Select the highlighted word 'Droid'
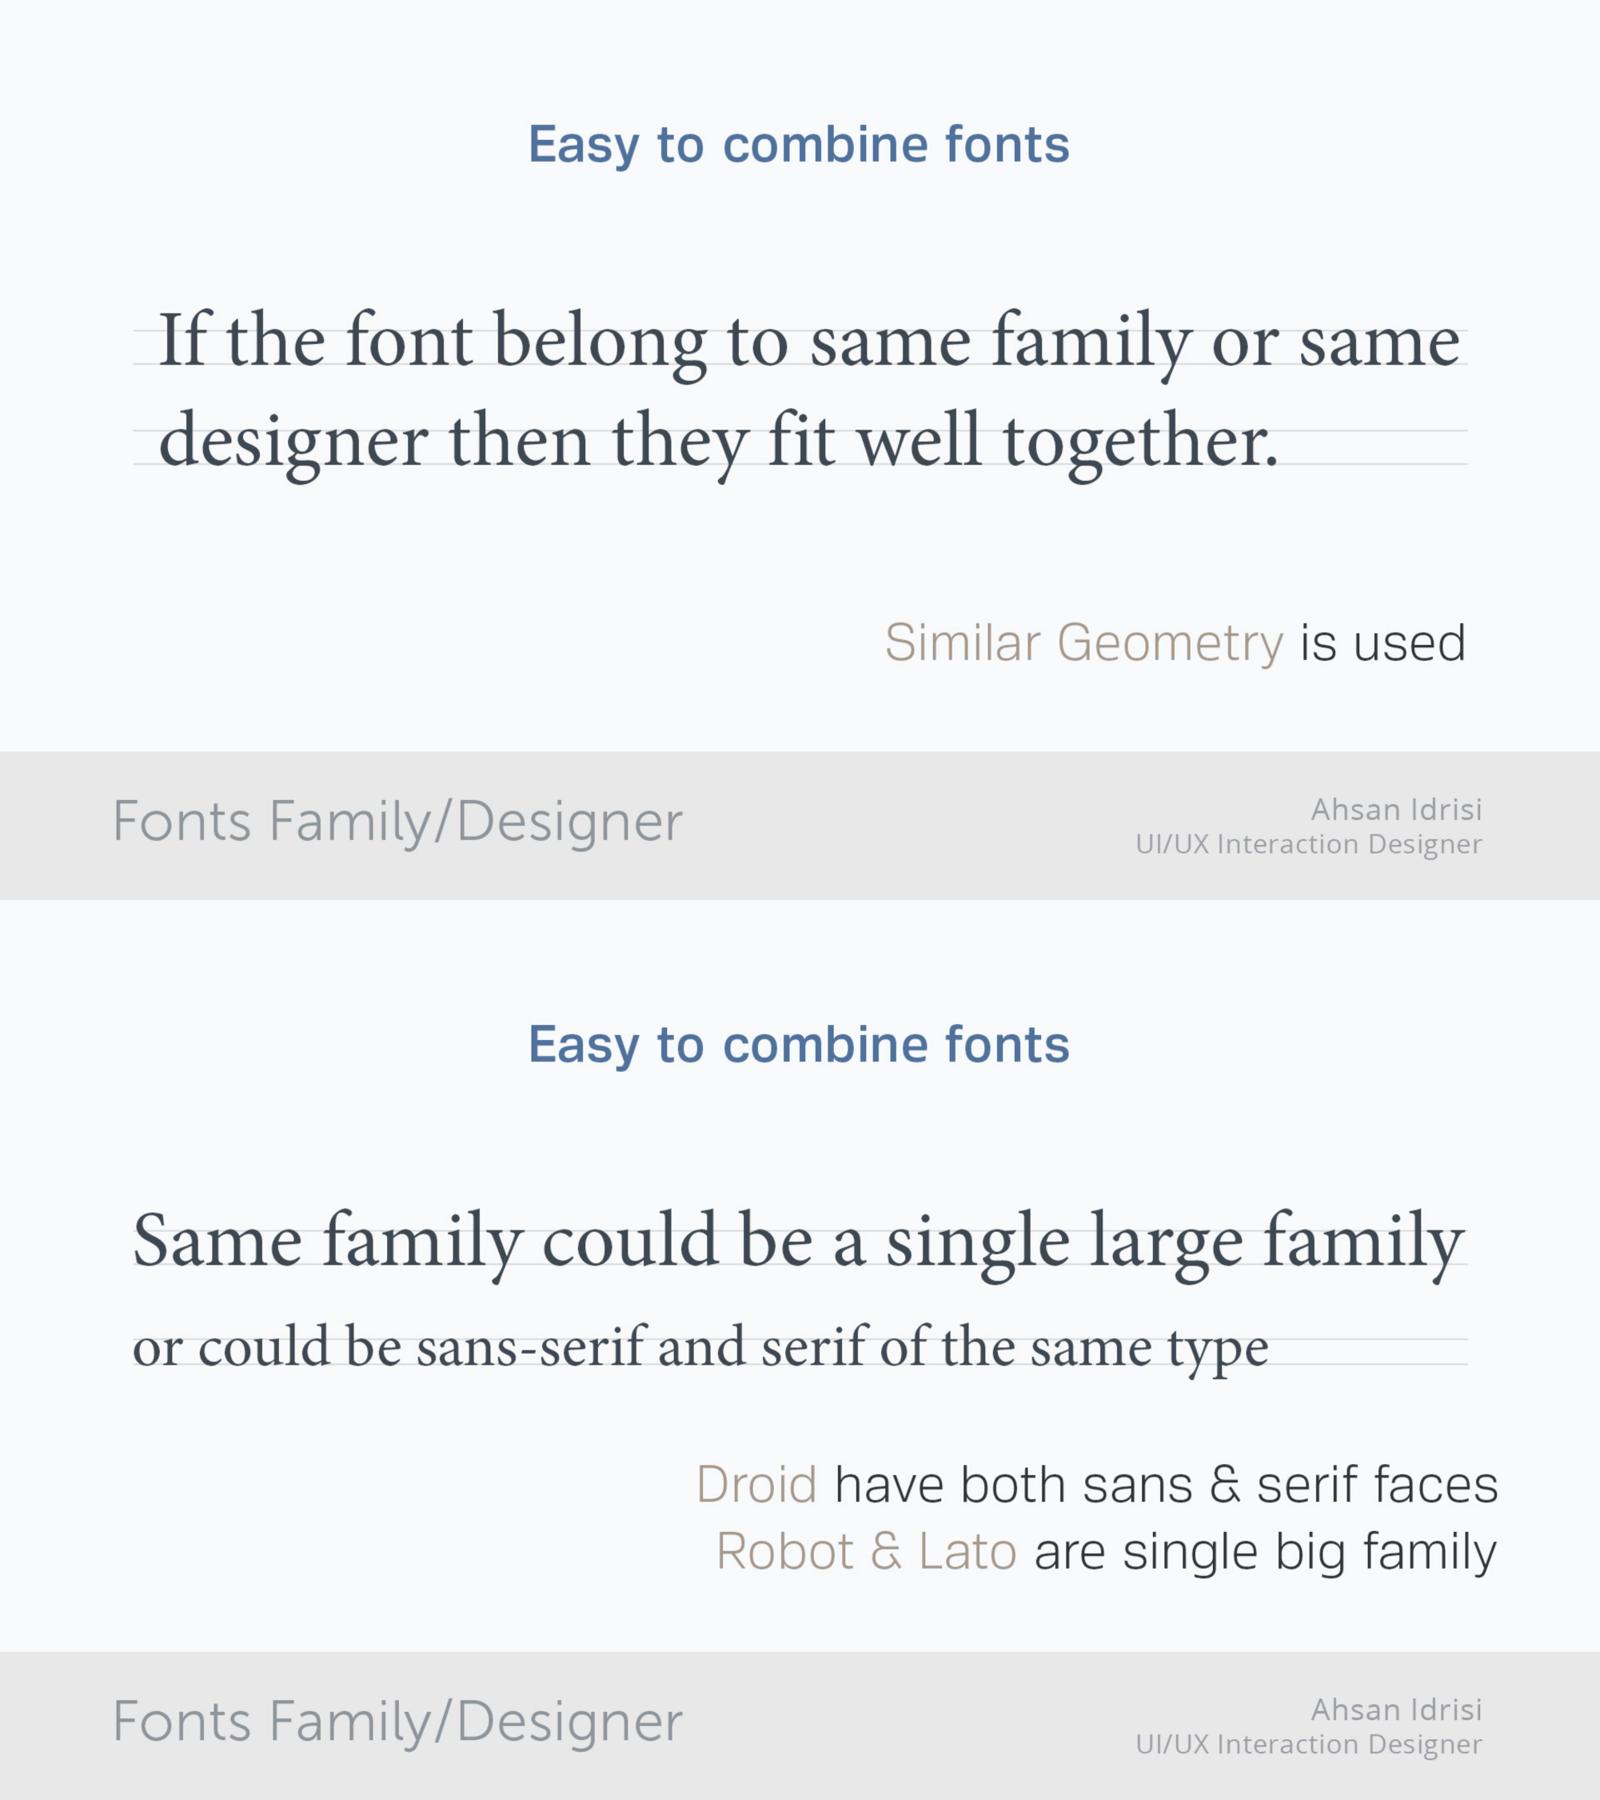The width and height of the screenshot is (1600, 1800). tap(757, 1485)
